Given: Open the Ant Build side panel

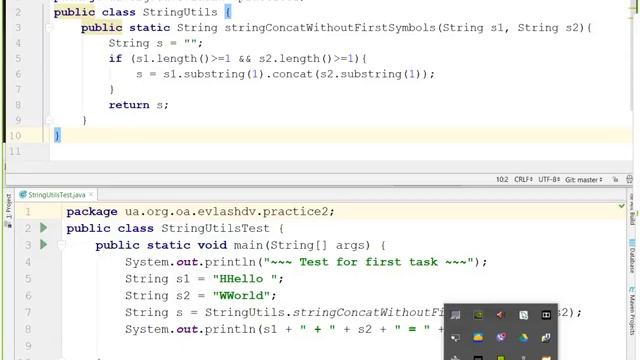Looking at the screenshot, I should [632, 209].
